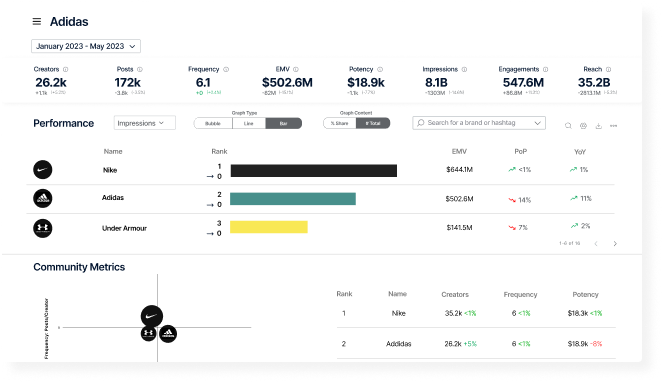The width and height of the screenshot is (663, 383).
Task: Click the info icon beside Engagements
Action: [x=545, y=69]
